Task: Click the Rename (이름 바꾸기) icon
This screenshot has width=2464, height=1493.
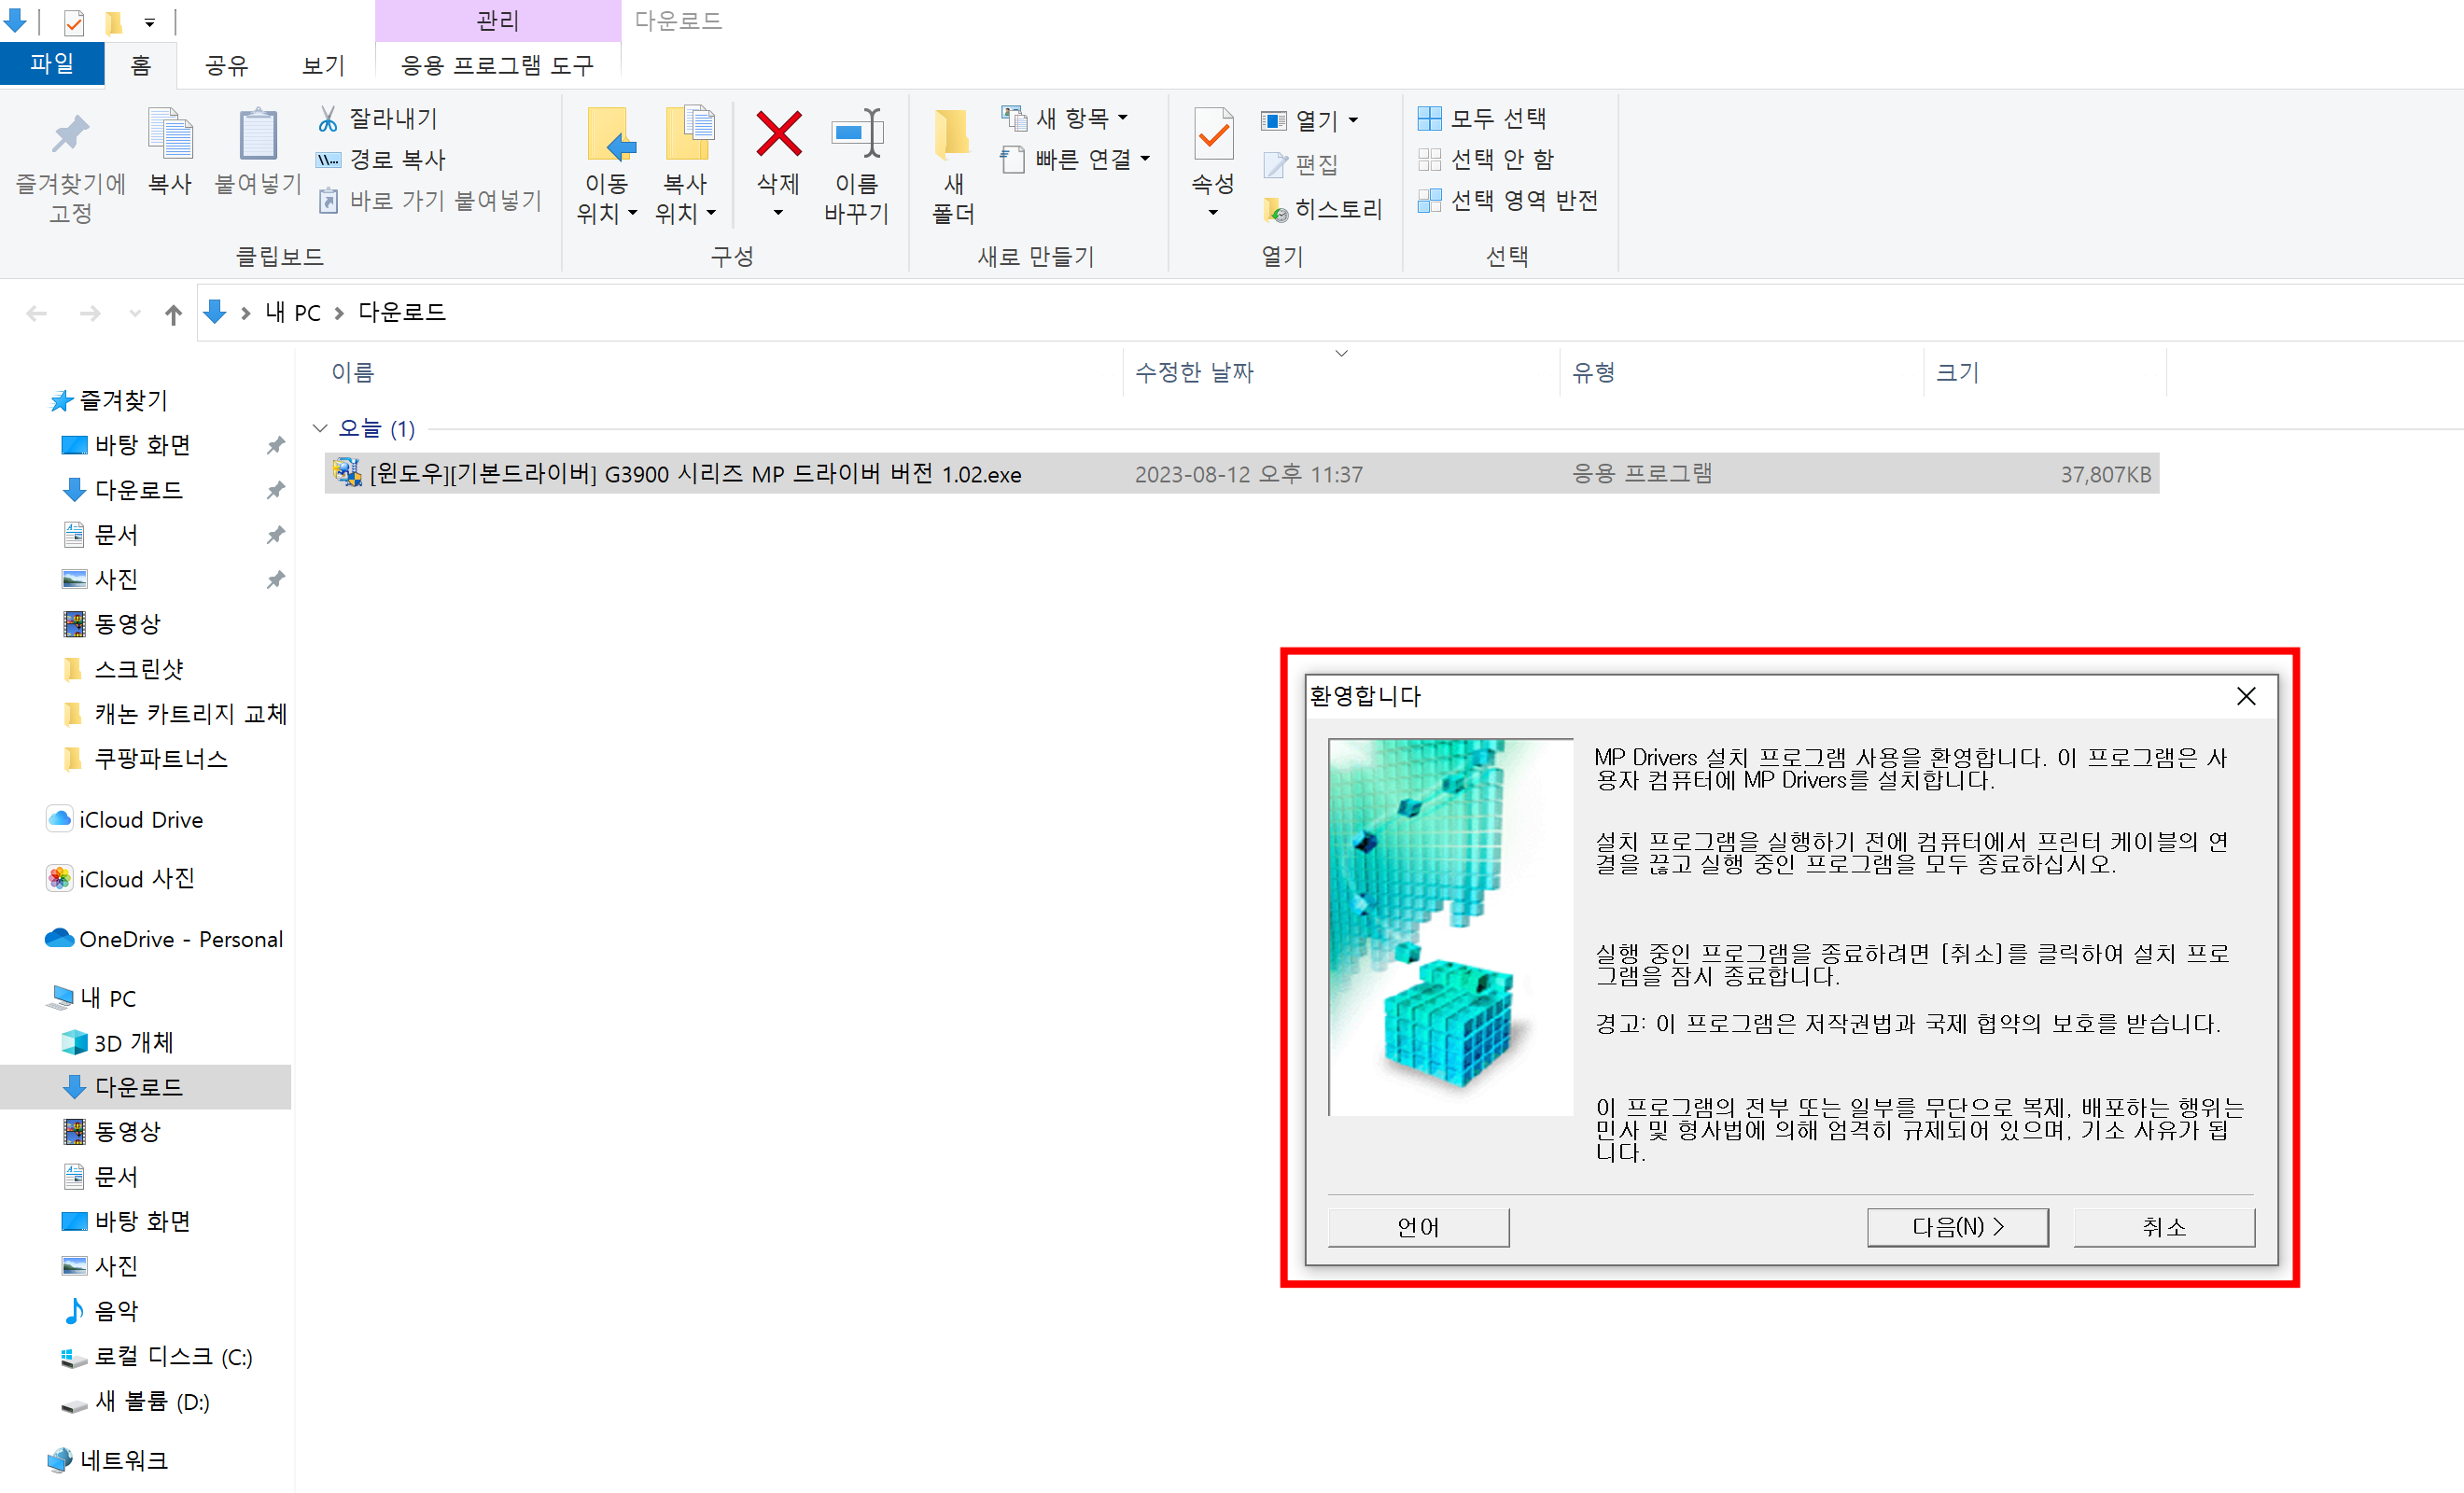Action: tap(856, 135)
